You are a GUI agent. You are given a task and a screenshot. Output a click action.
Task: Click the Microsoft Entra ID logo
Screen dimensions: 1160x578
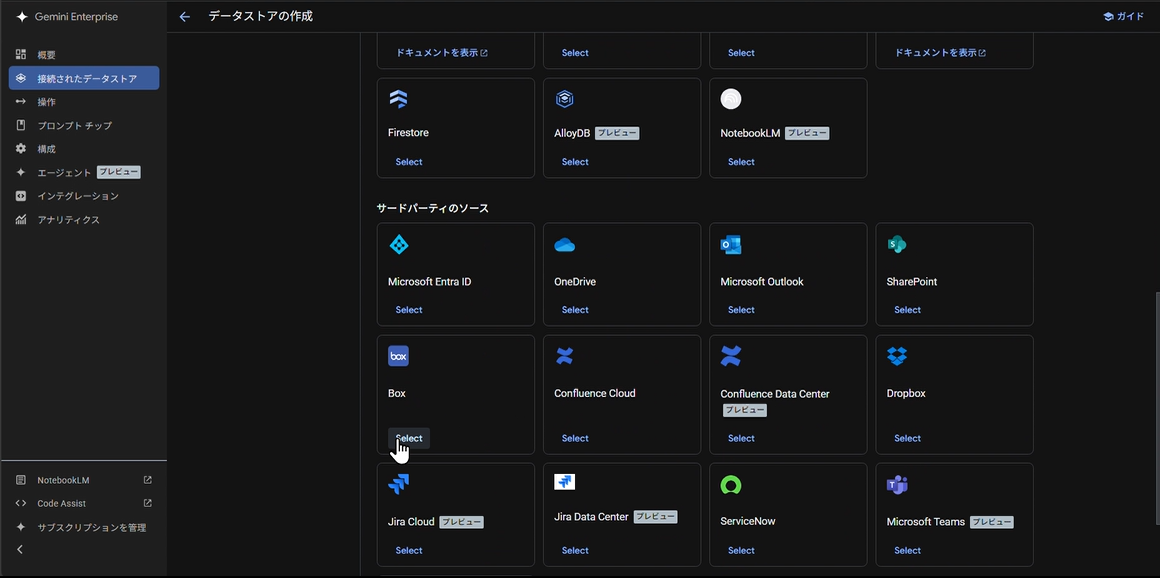pyautogui.click(x=398, y=245)
